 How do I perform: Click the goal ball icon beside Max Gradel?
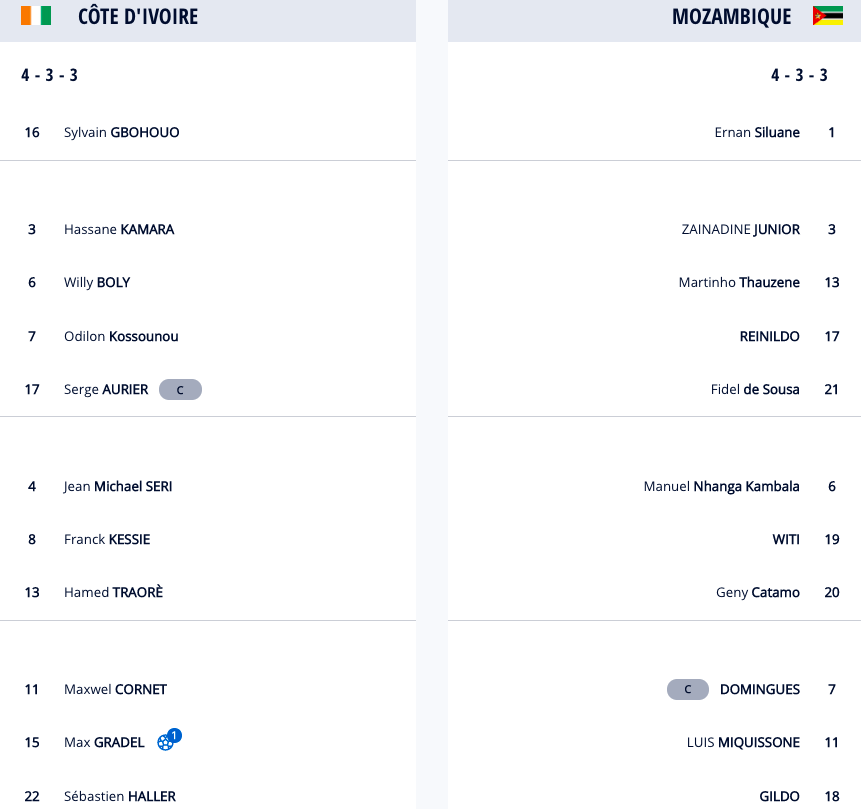(x=167, y=742)
